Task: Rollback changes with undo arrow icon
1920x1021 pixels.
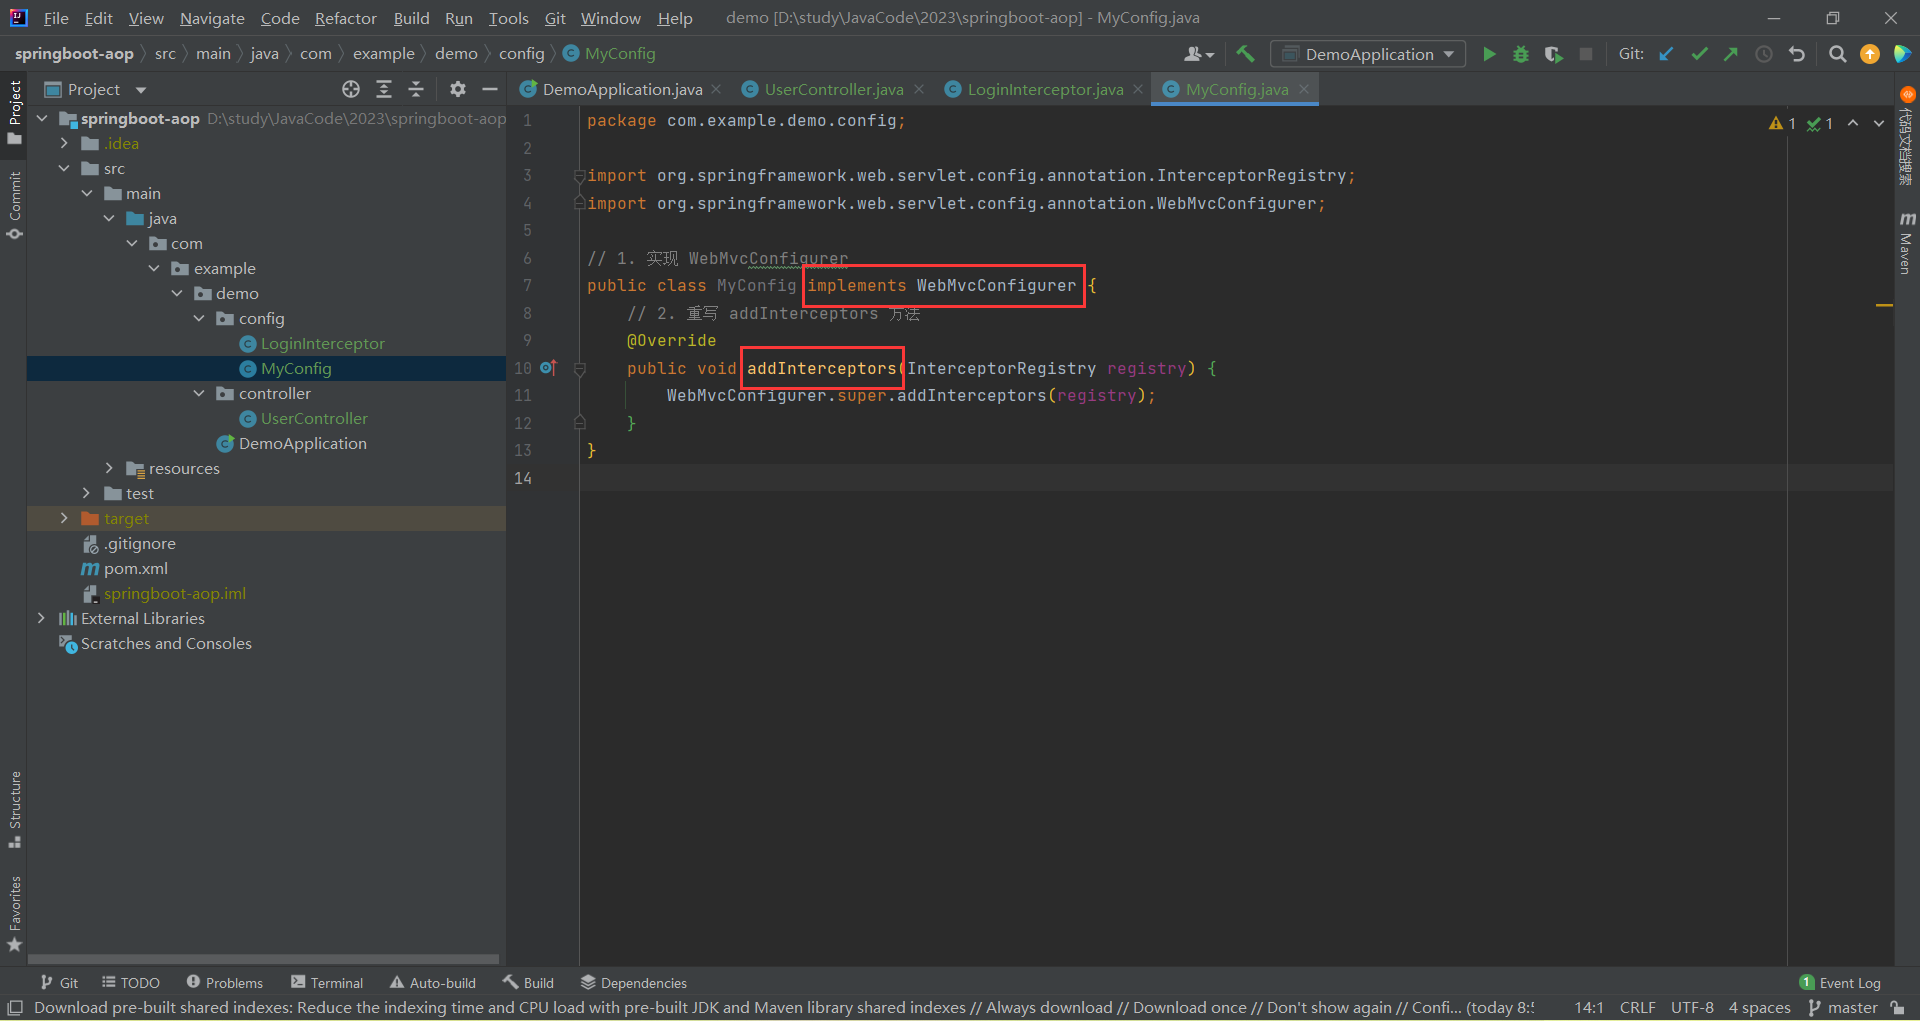Action: pyautogui.click(x=1797, y=54)
